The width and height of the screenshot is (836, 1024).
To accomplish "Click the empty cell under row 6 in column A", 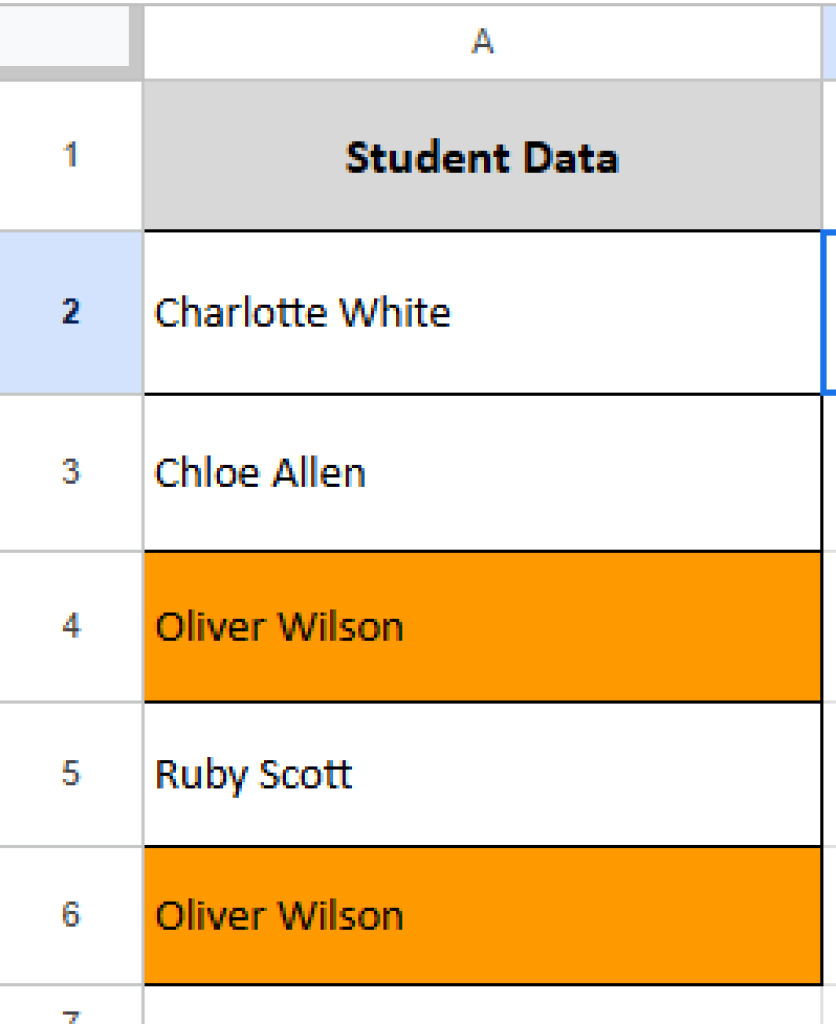I will (482, 1006).
